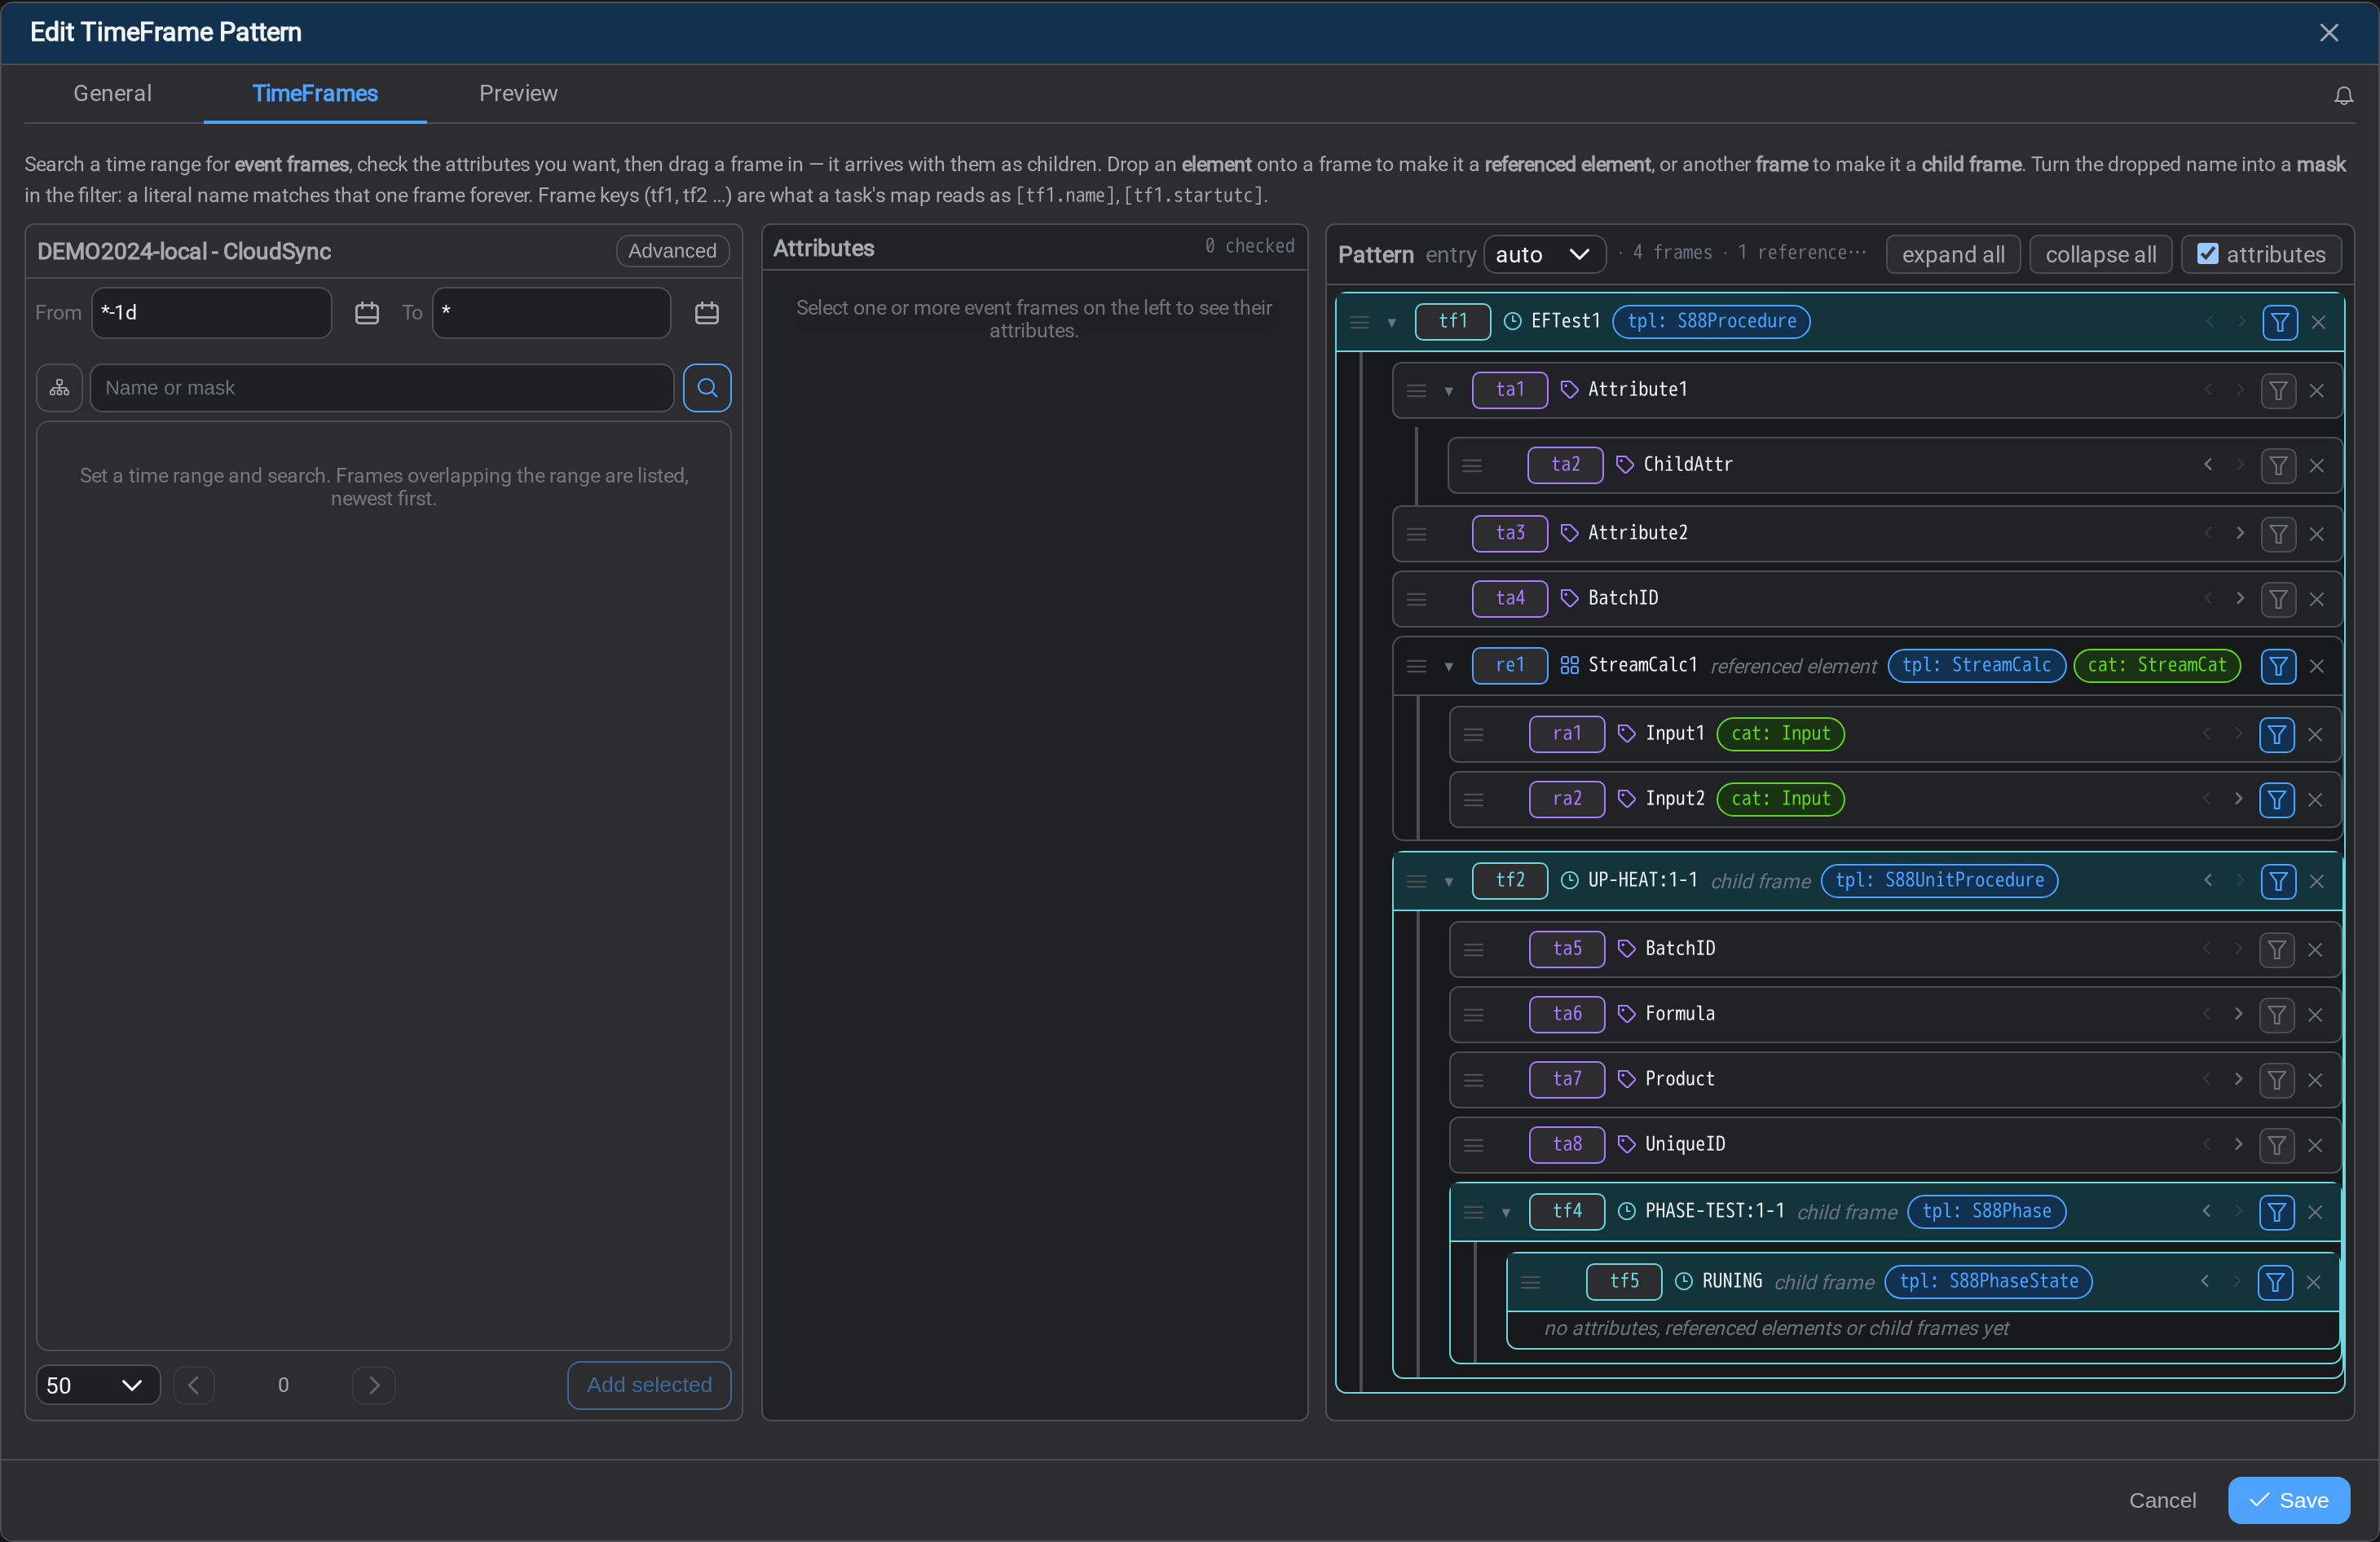The width and height of the screenshot is (2380, 1542).
Task: Click the cat: Input tag on Input2
Action: click(1780, 800)
